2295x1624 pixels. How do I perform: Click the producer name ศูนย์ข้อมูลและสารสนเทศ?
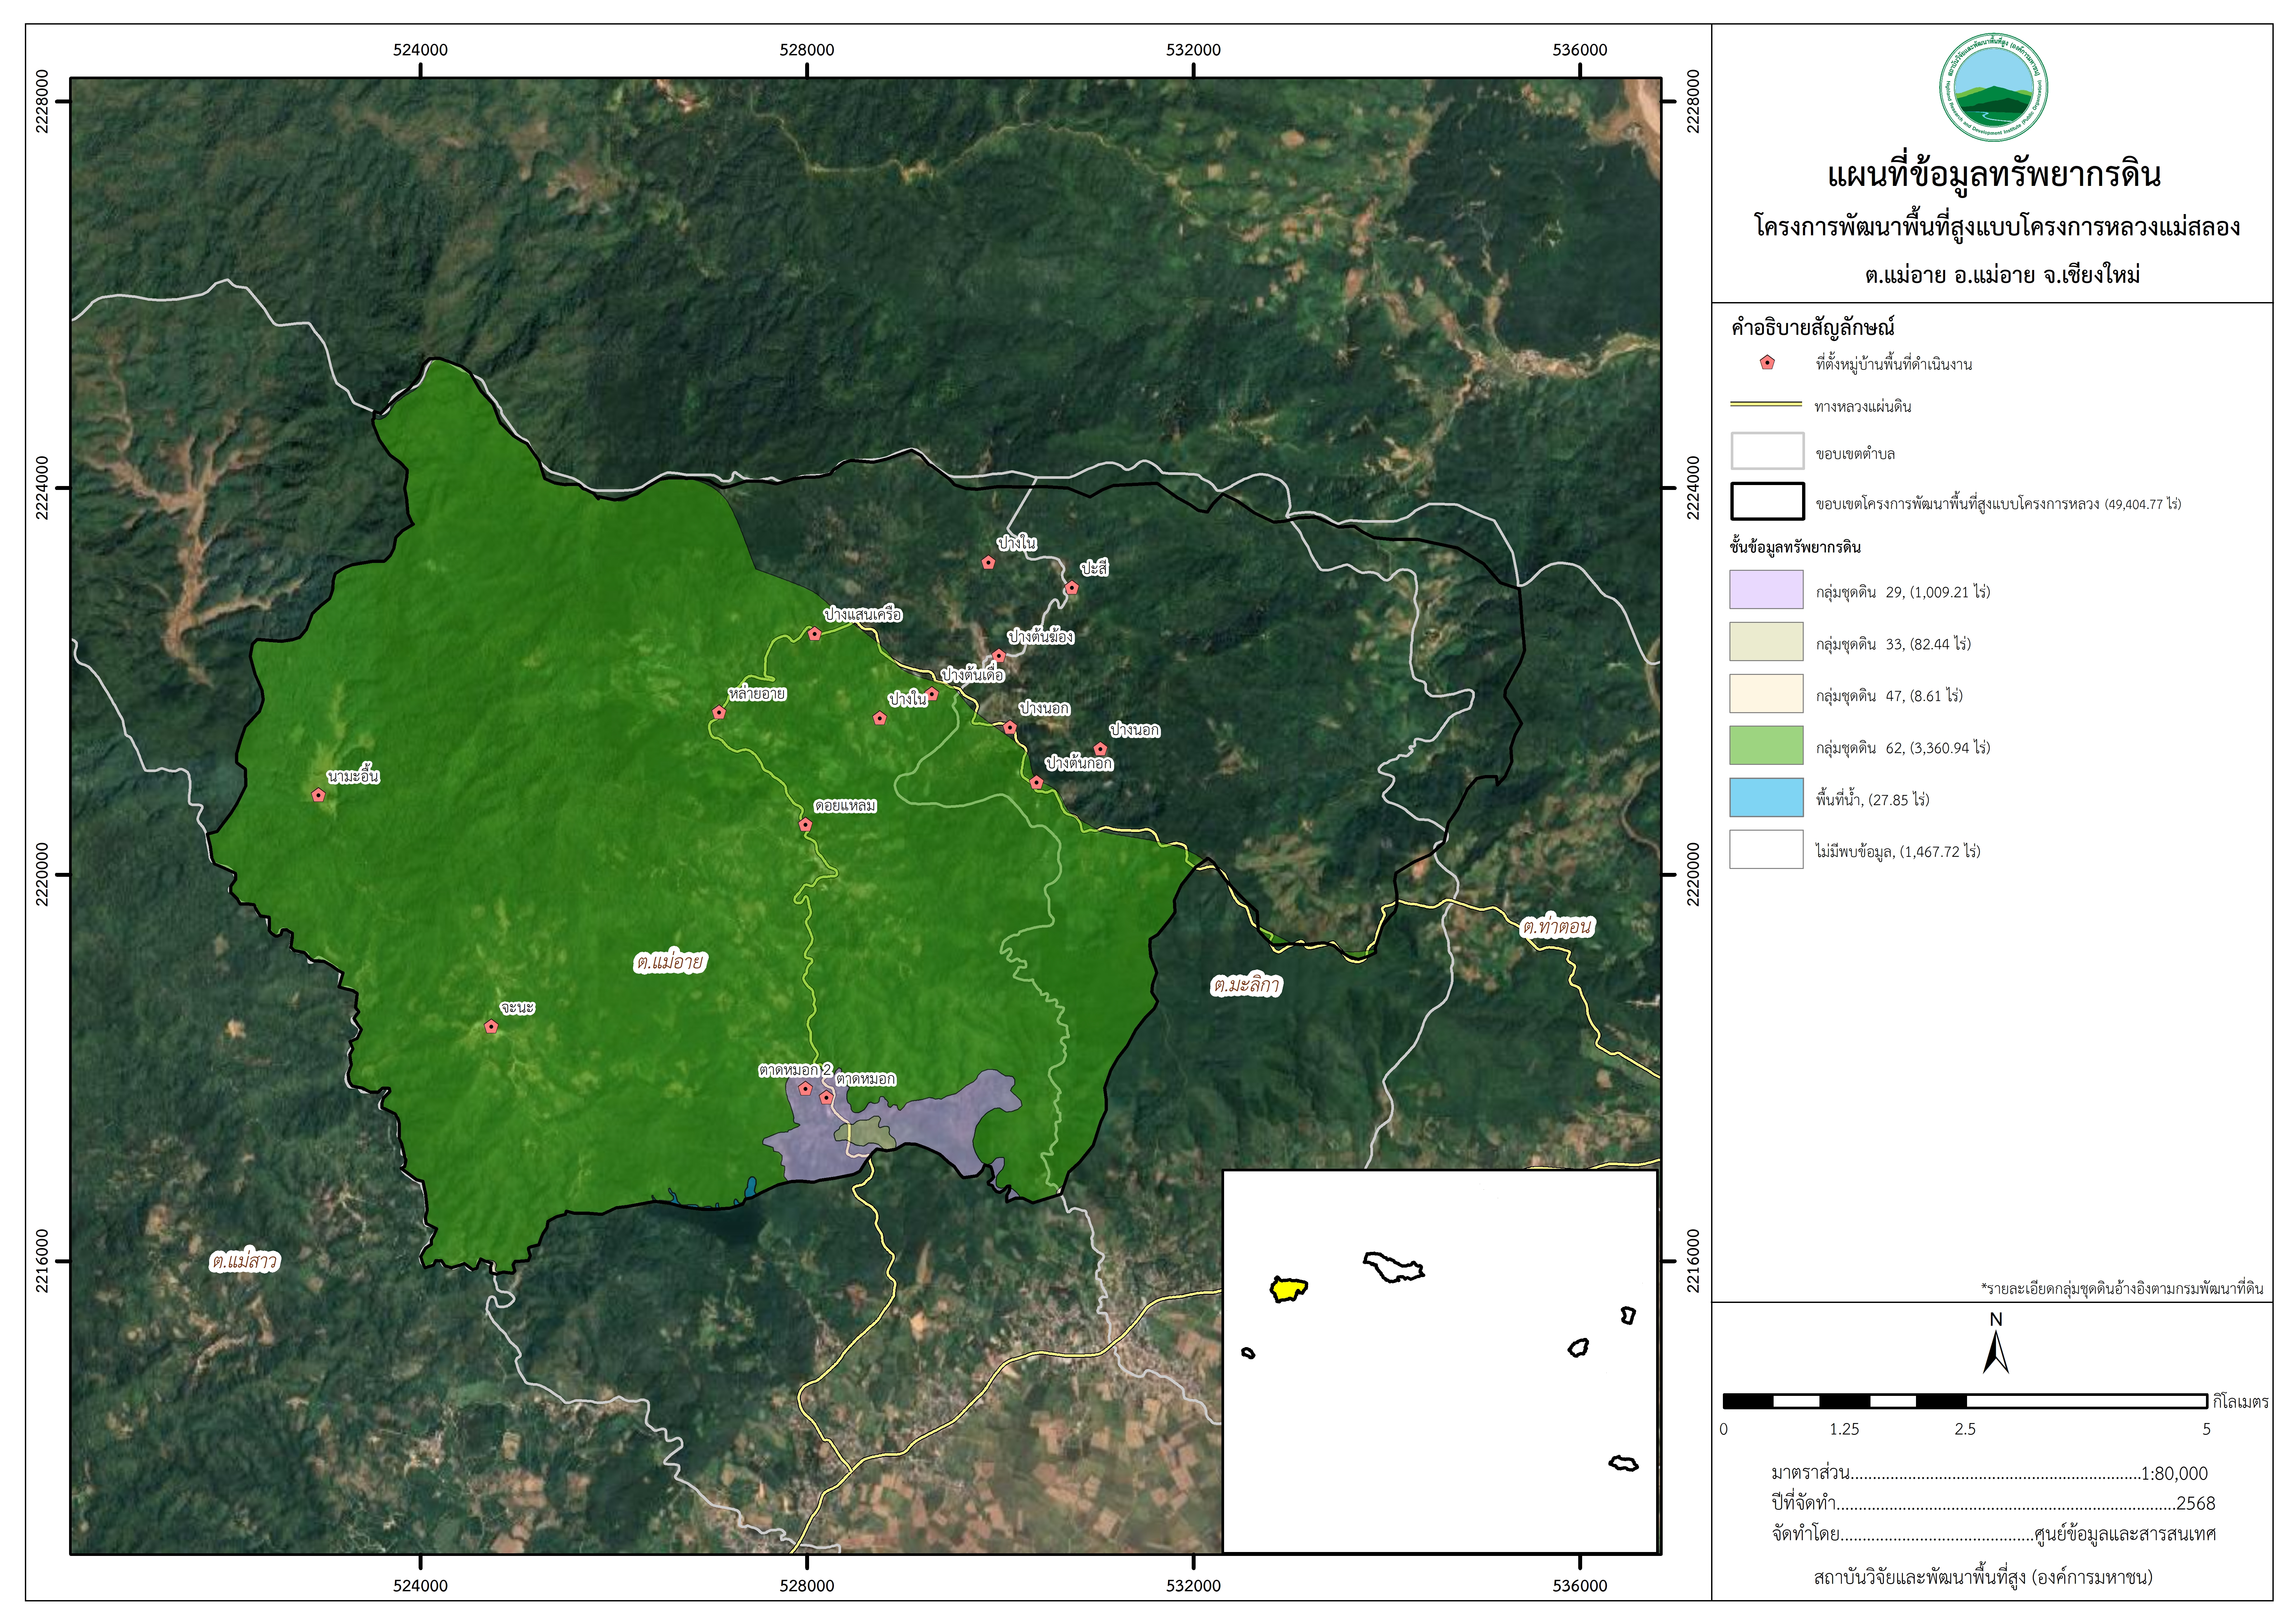pos(2125,1534)
